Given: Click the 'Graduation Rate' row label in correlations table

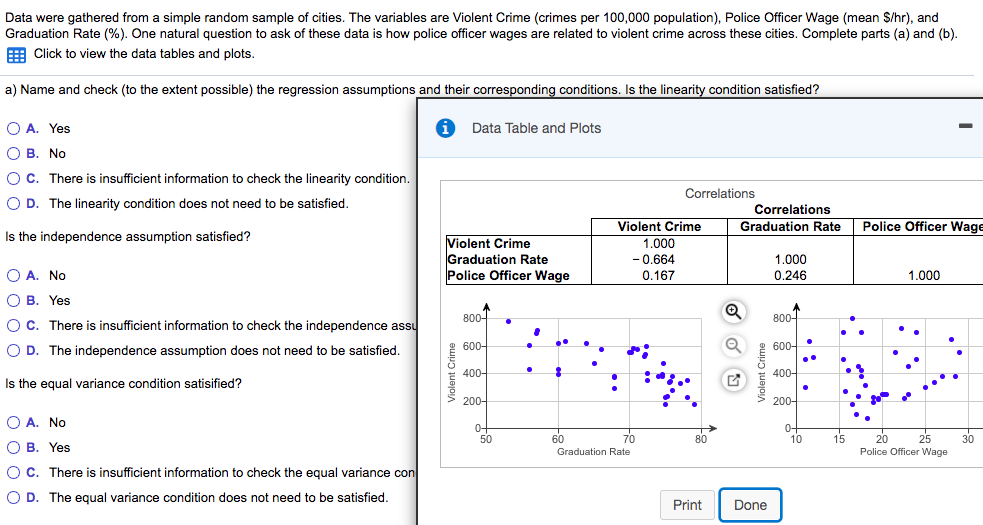Looking at the screenshot, I should 498,260.
